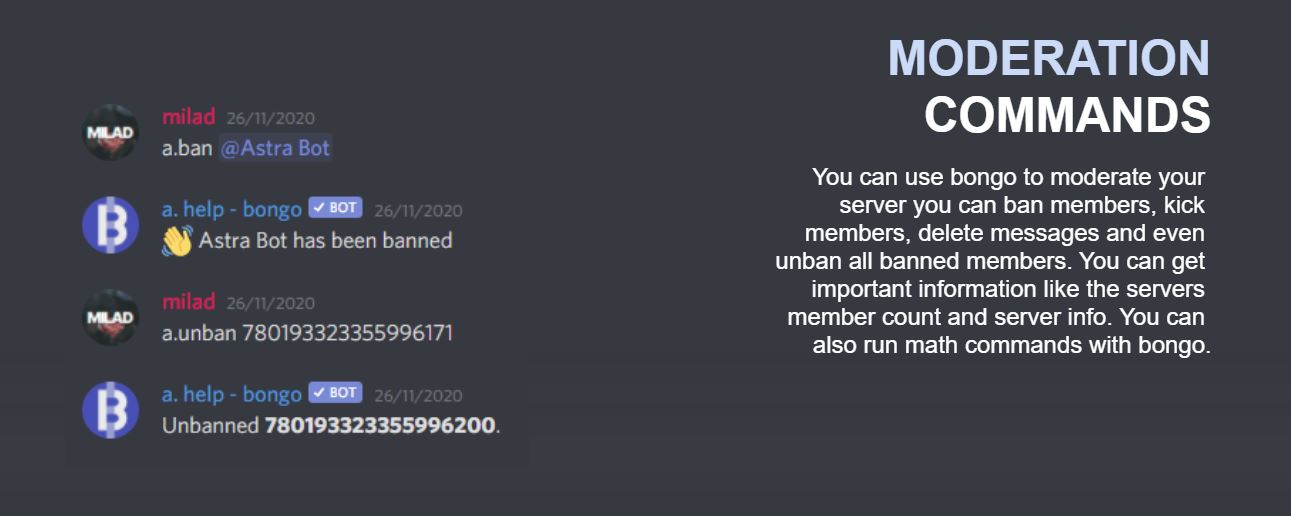Viewport: 1291px width, 516px height.
Task: Click the @Astra Bot mention
Action: click(275, 149)
